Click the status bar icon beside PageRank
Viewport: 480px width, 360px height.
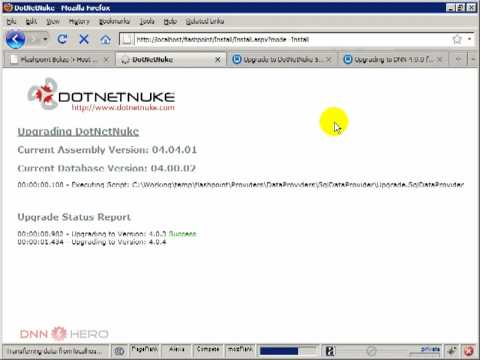tap(119, 351)
